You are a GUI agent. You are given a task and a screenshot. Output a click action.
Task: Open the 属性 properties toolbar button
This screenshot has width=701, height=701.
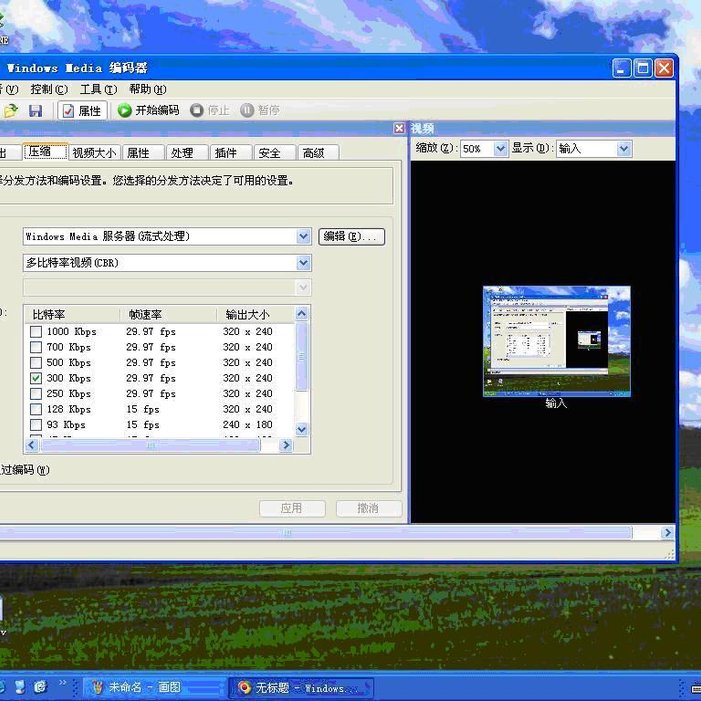(83, 110)
